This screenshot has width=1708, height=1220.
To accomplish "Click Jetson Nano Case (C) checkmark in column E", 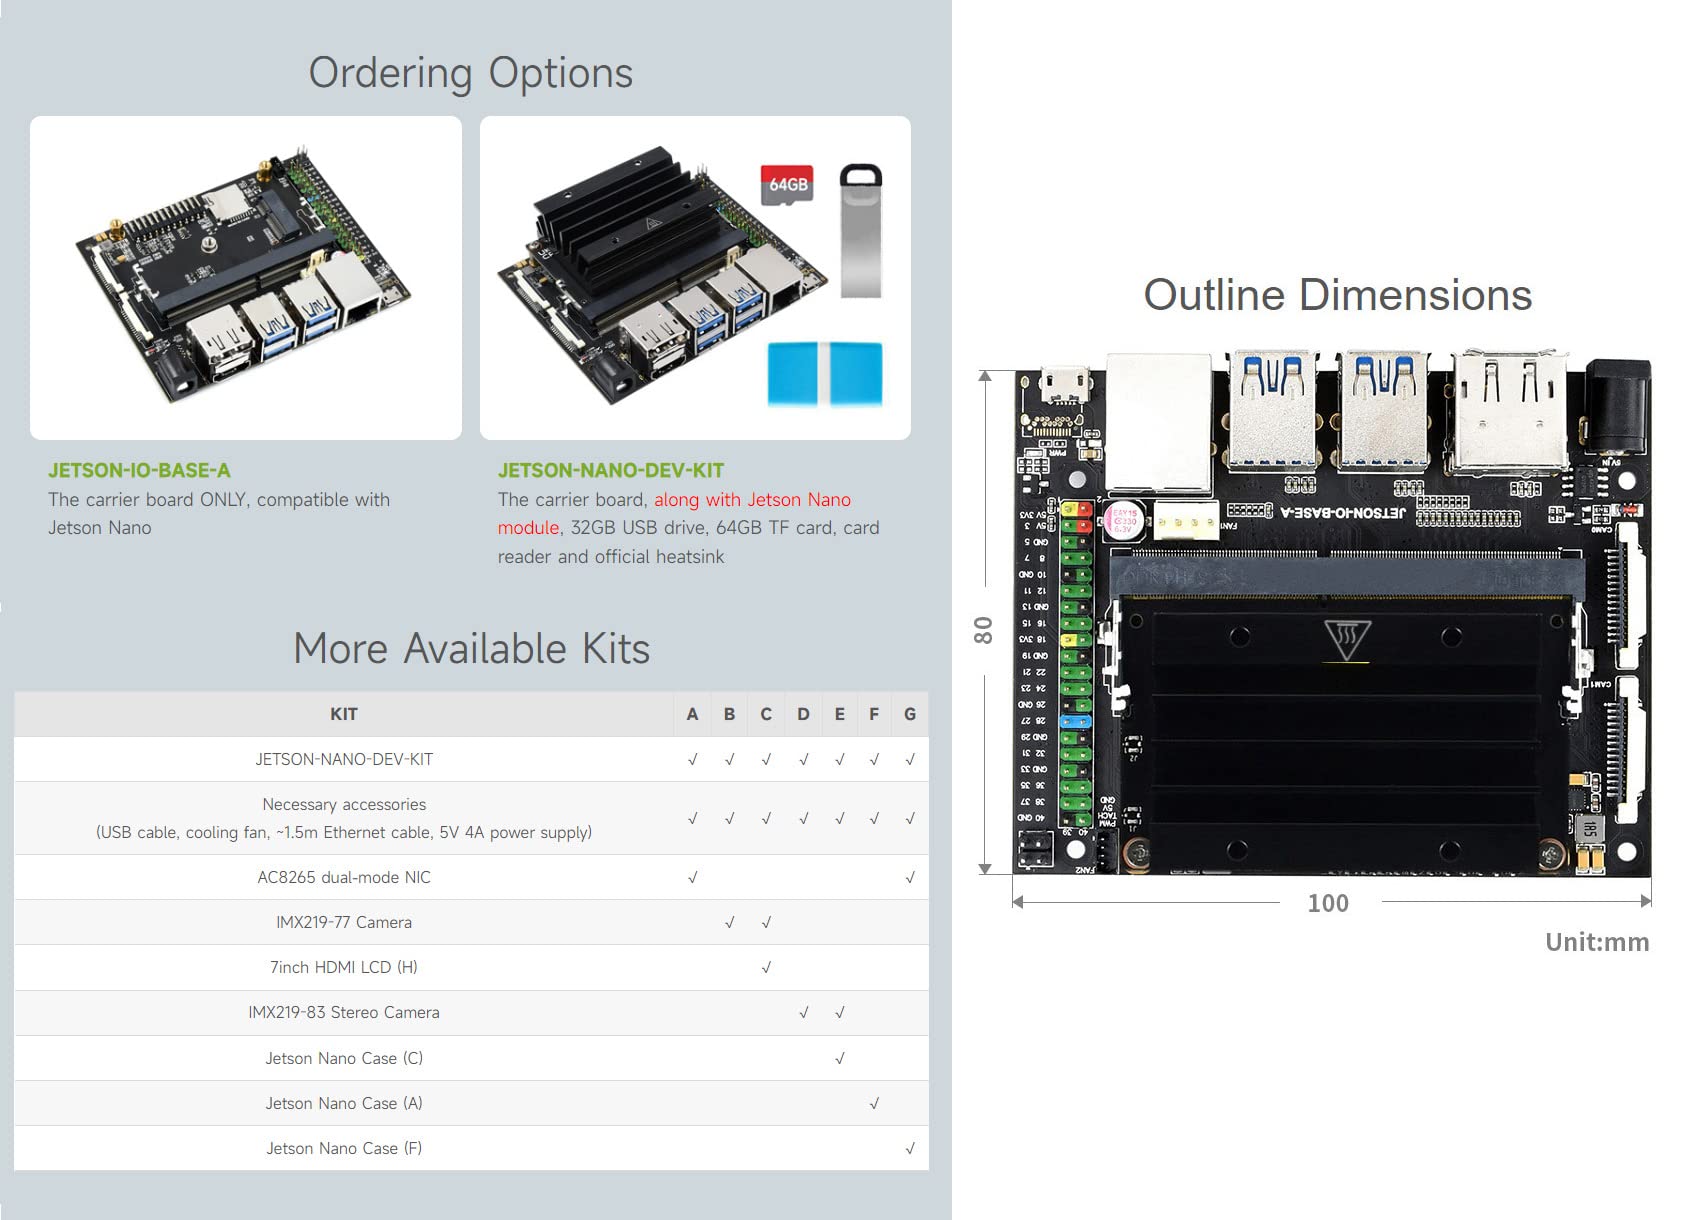I will pos(839,1058).
